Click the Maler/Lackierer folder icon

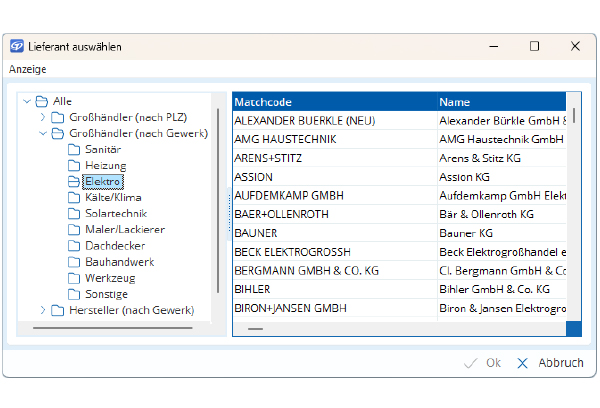coord(74,230)
